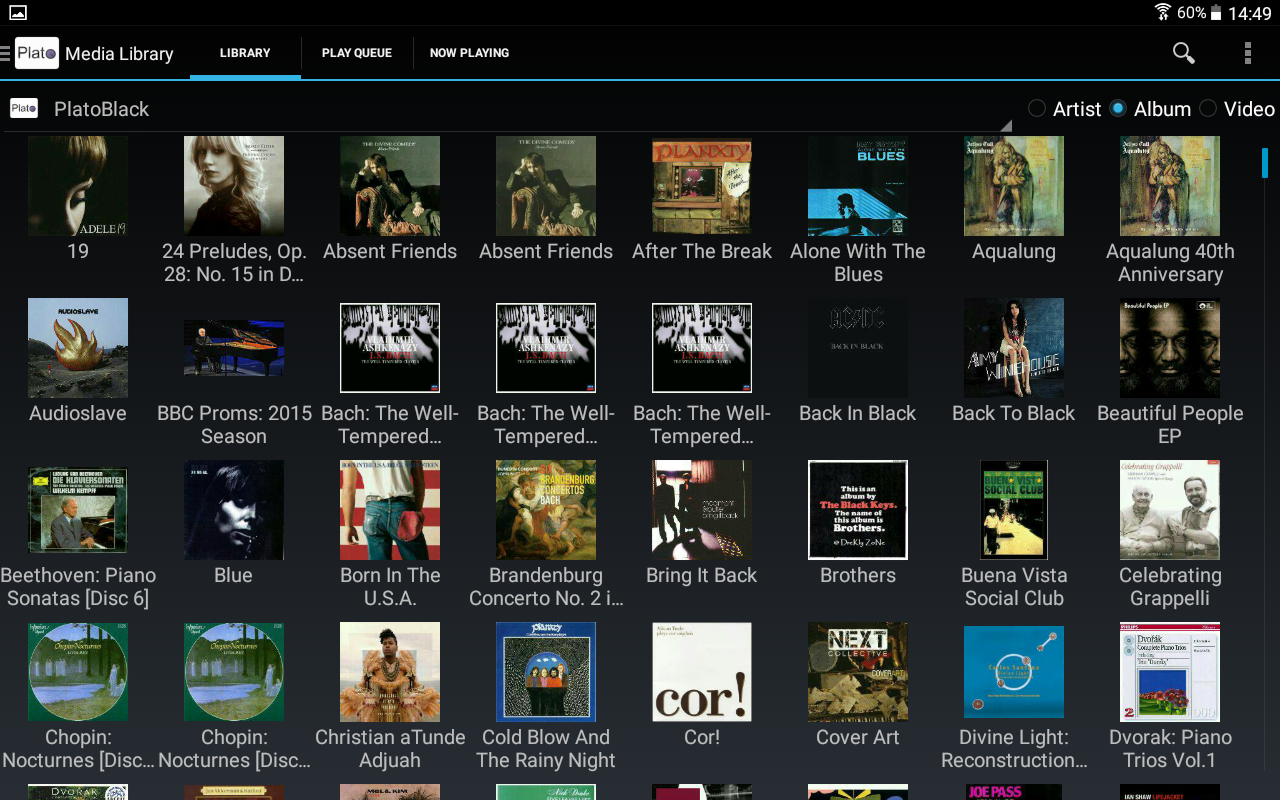Select the Artist radio button
This screenshot has height=800, width=1280.
pos(1037,108)
